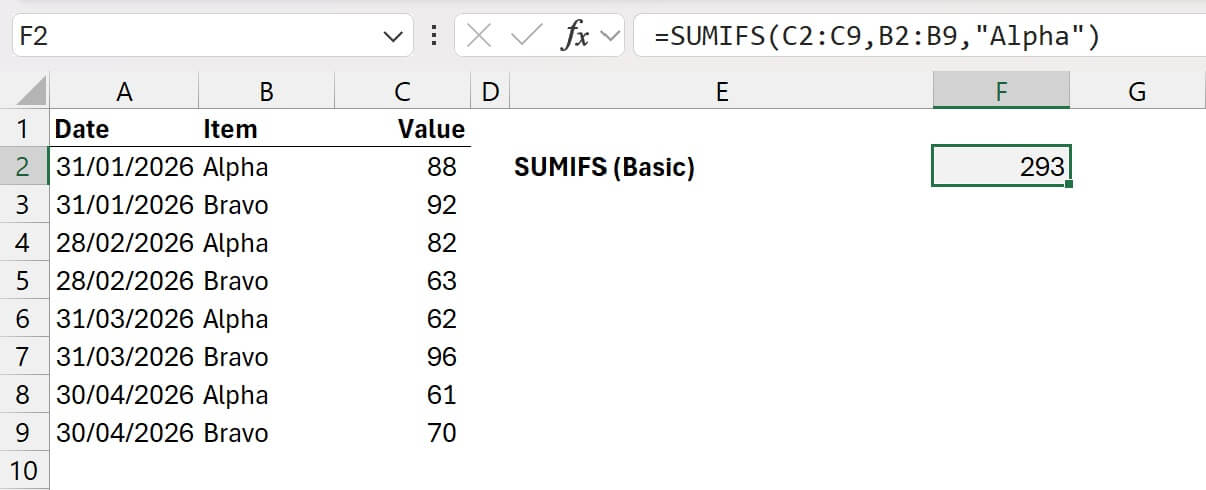This screenshot has width=1206, height=490.
Task: Expand the formula bar options chevron
Action: [x=609, y=37]
